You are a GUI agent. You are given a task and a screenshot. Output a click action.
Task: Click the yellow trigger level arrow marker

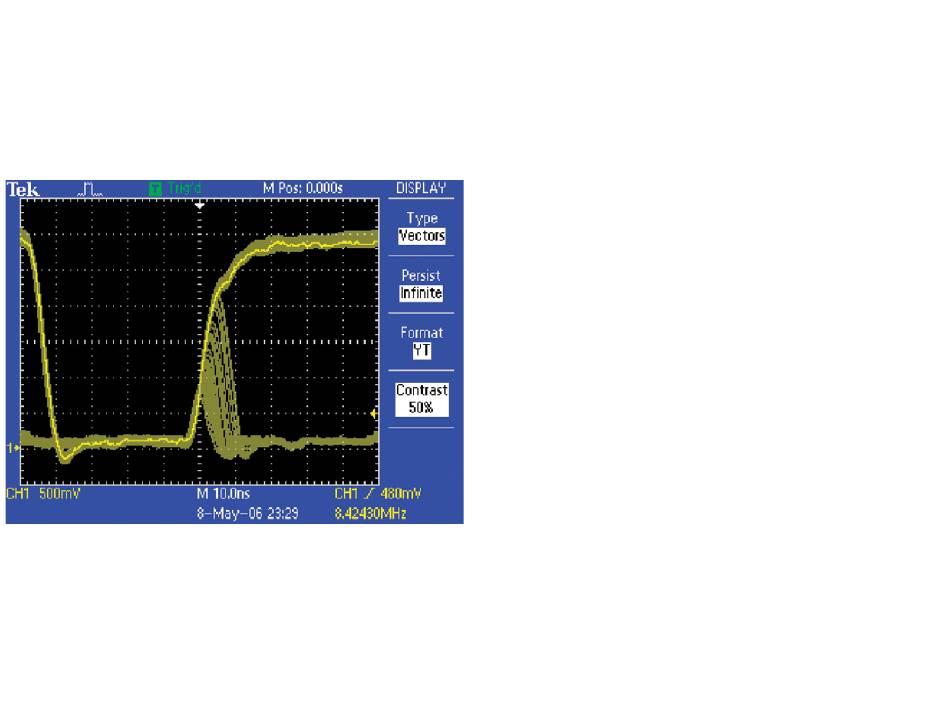pos(374,413)
